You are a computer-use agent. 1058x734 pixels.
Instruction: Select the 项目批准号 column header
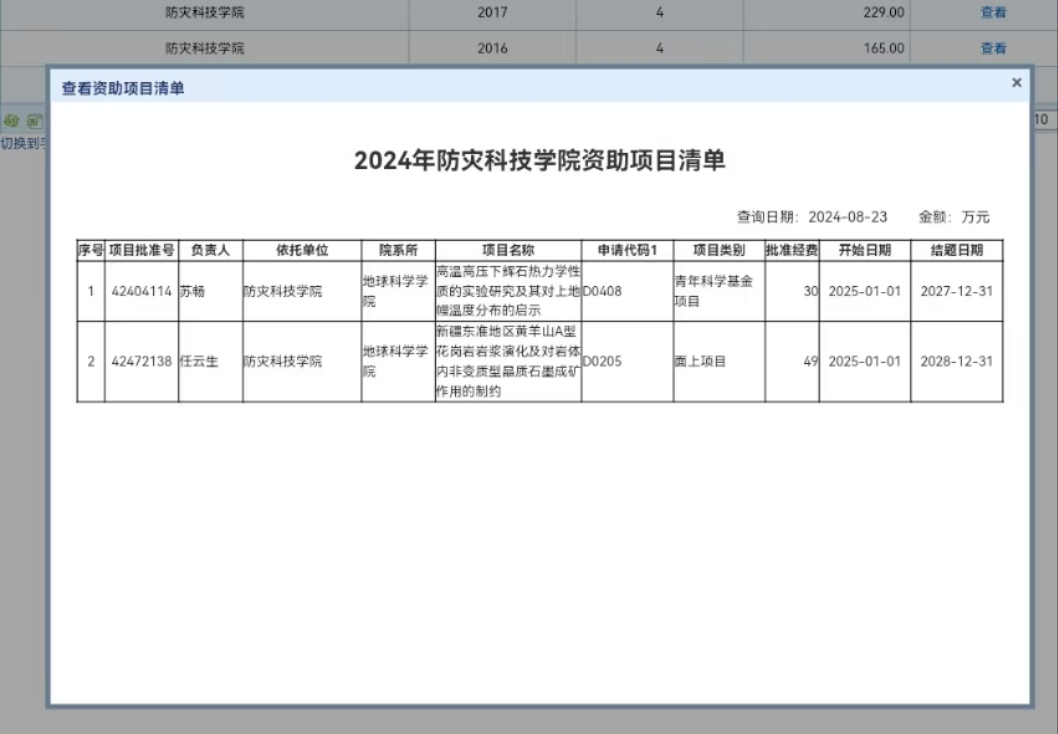pos(142,250)
